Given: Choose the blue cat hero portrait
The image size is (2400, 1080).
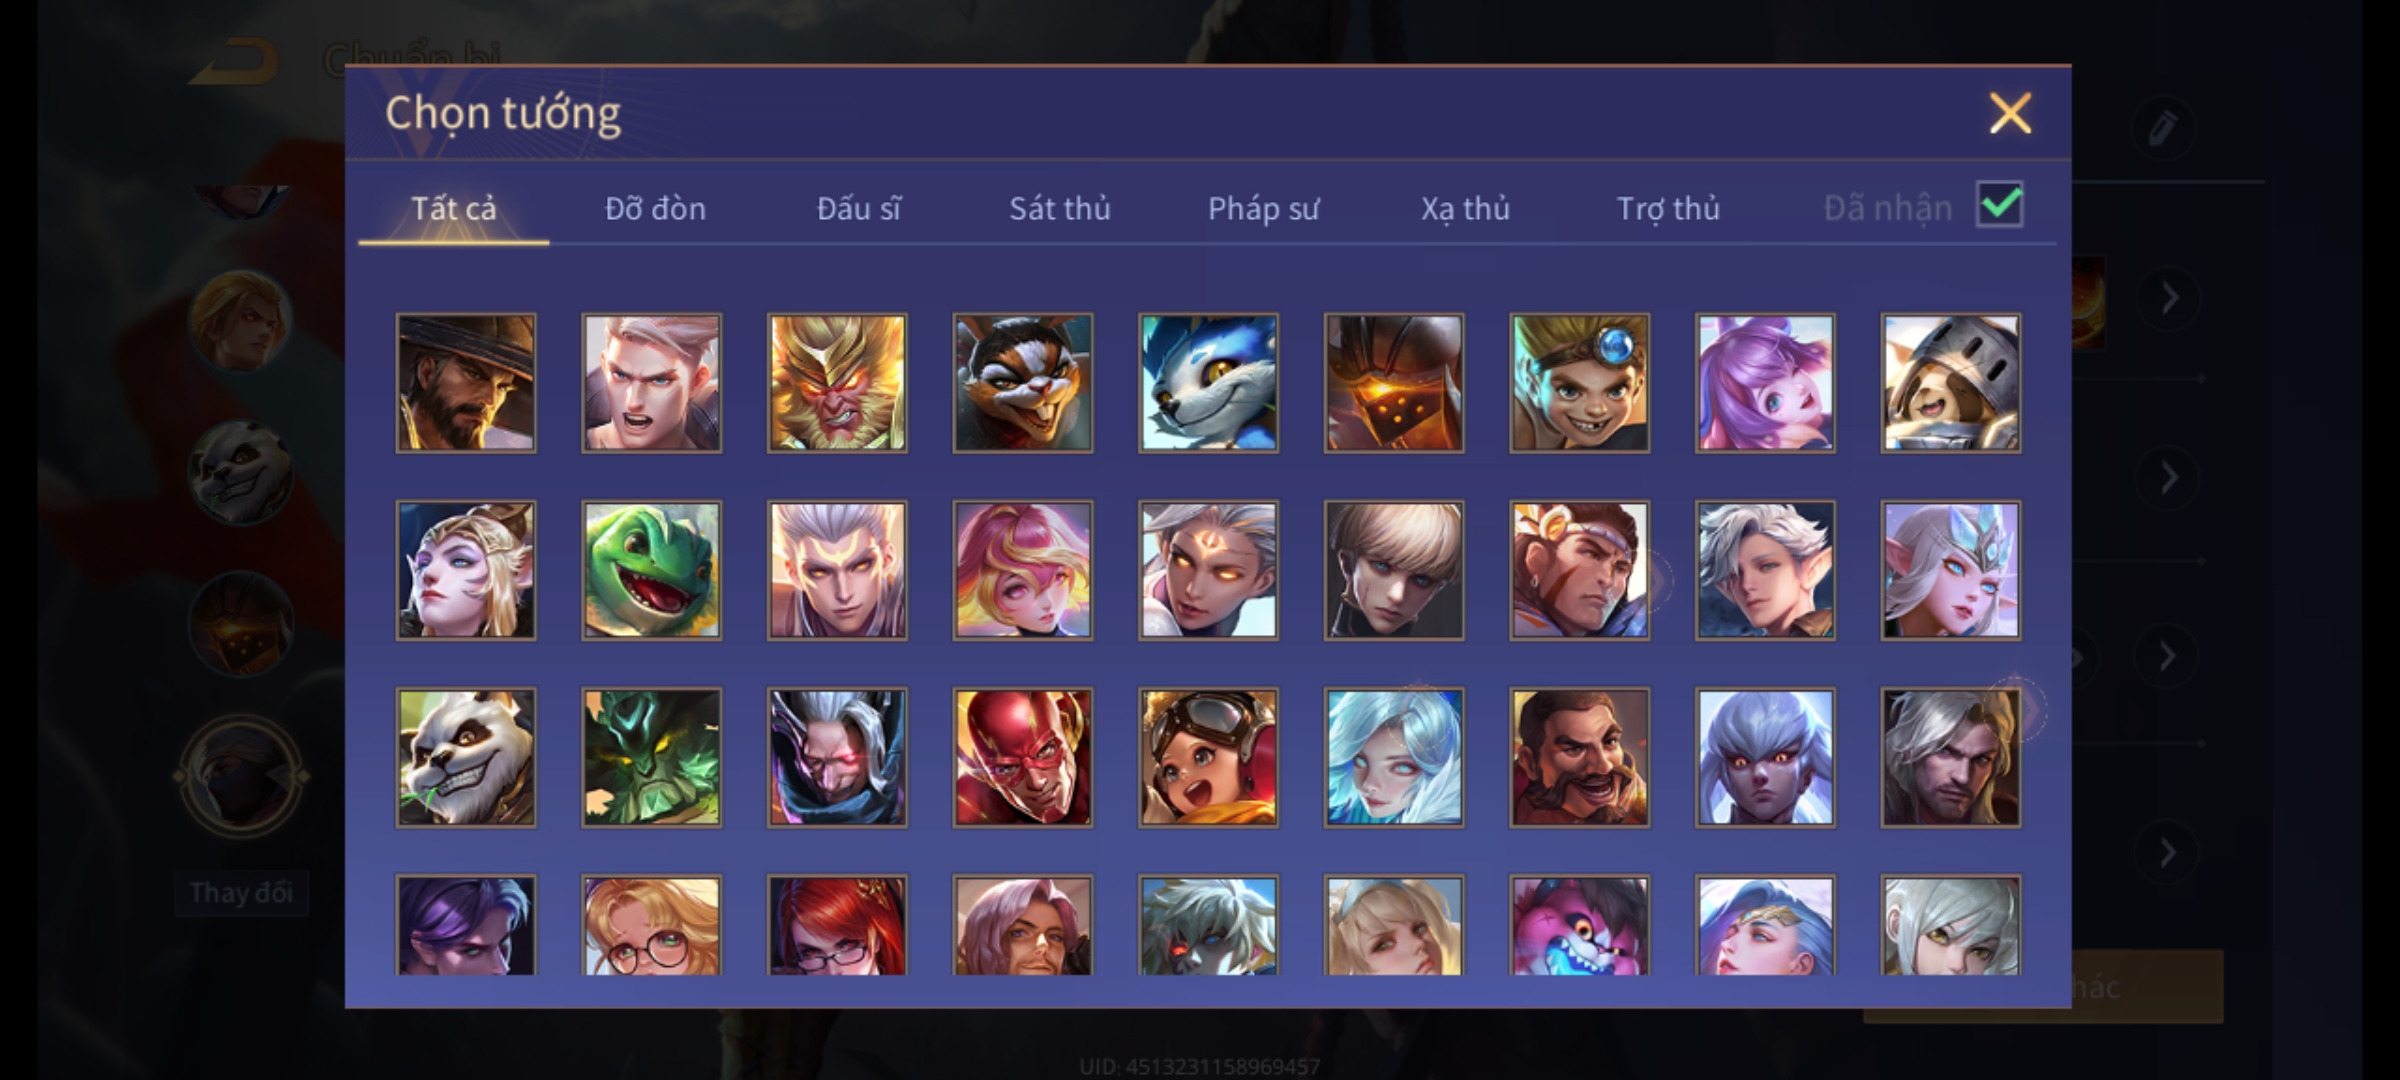Looking at the screenshot, I should pos(1208,383).
